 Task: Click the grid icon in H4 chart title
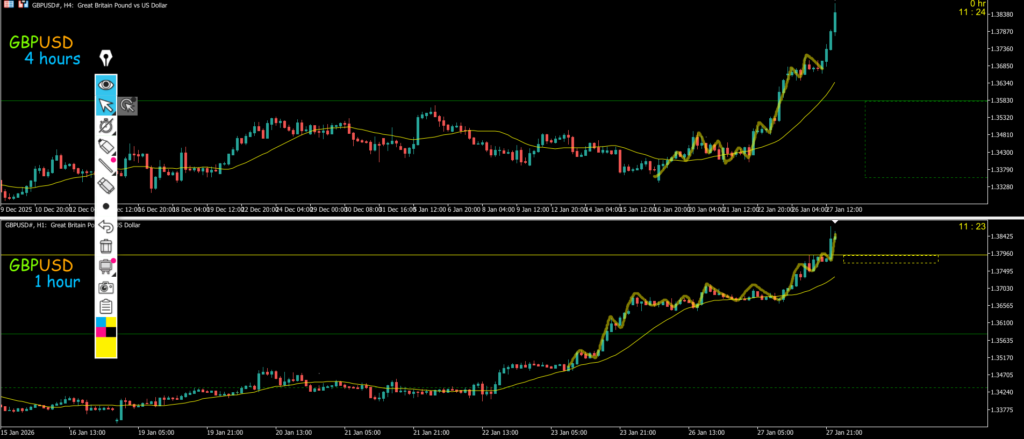(6, 5)
